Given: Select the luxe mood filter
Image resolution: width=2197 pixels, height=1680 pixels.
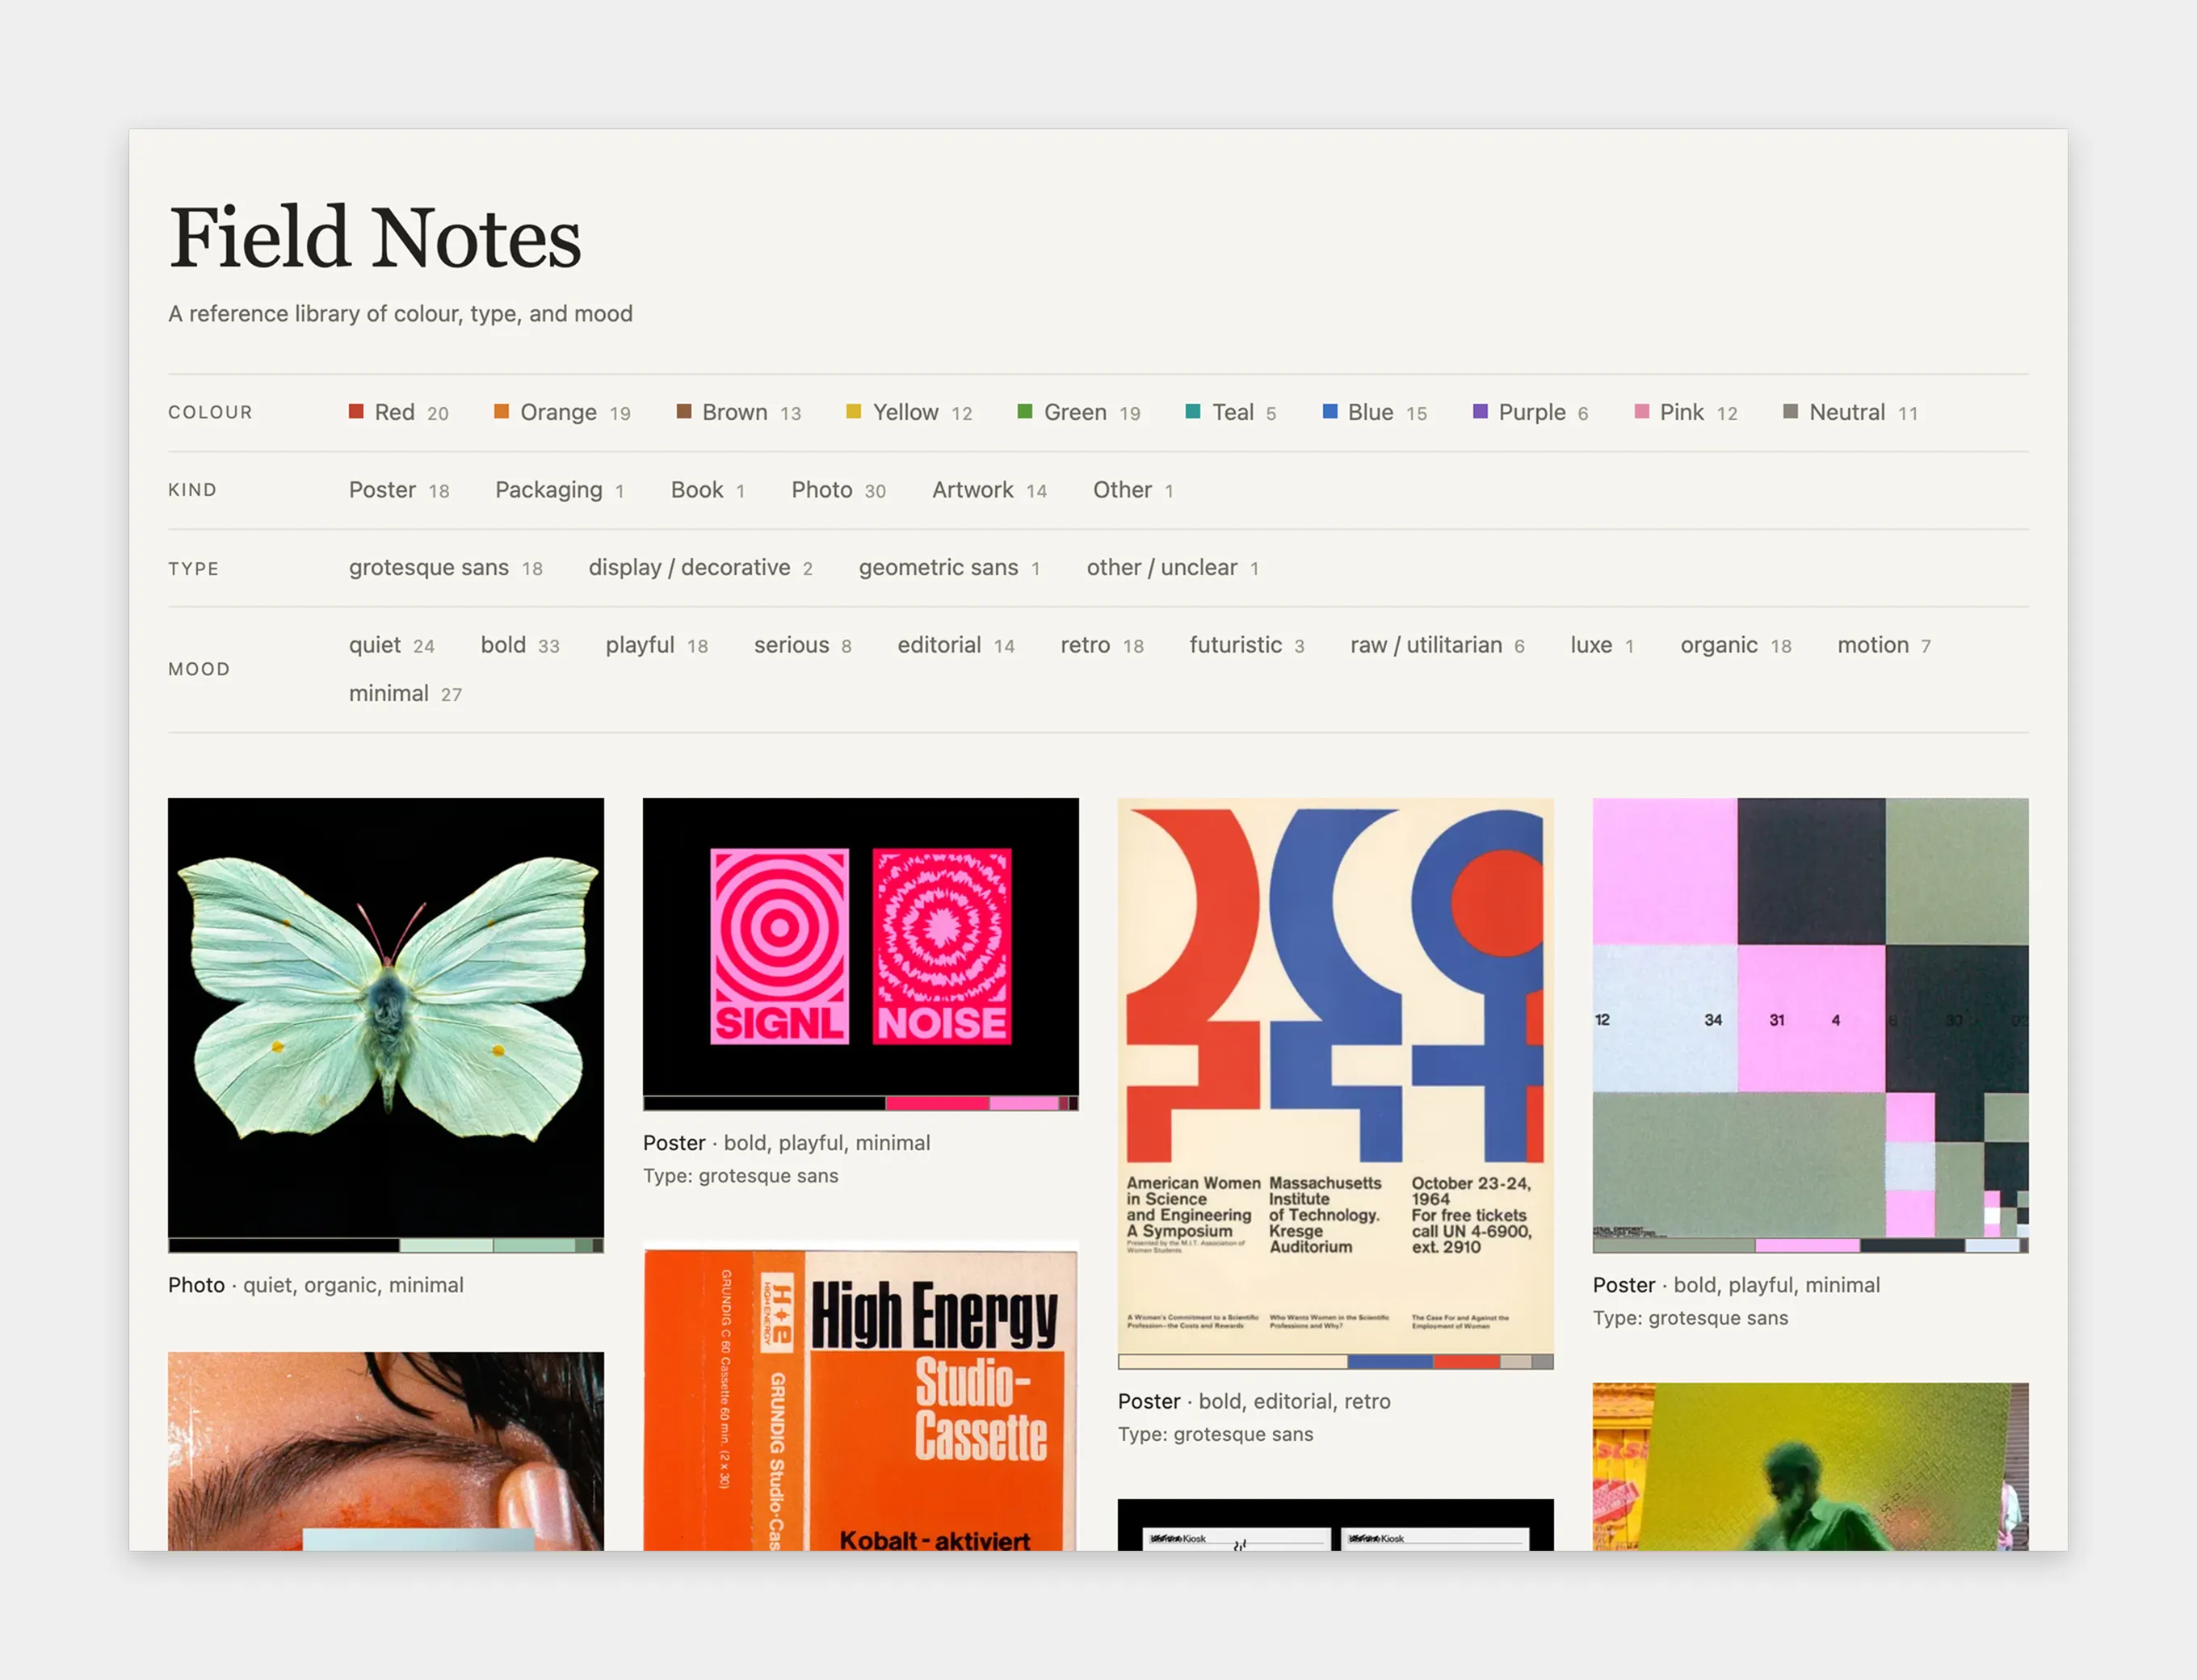Looking at the screenshot, I should point(1601,645).
